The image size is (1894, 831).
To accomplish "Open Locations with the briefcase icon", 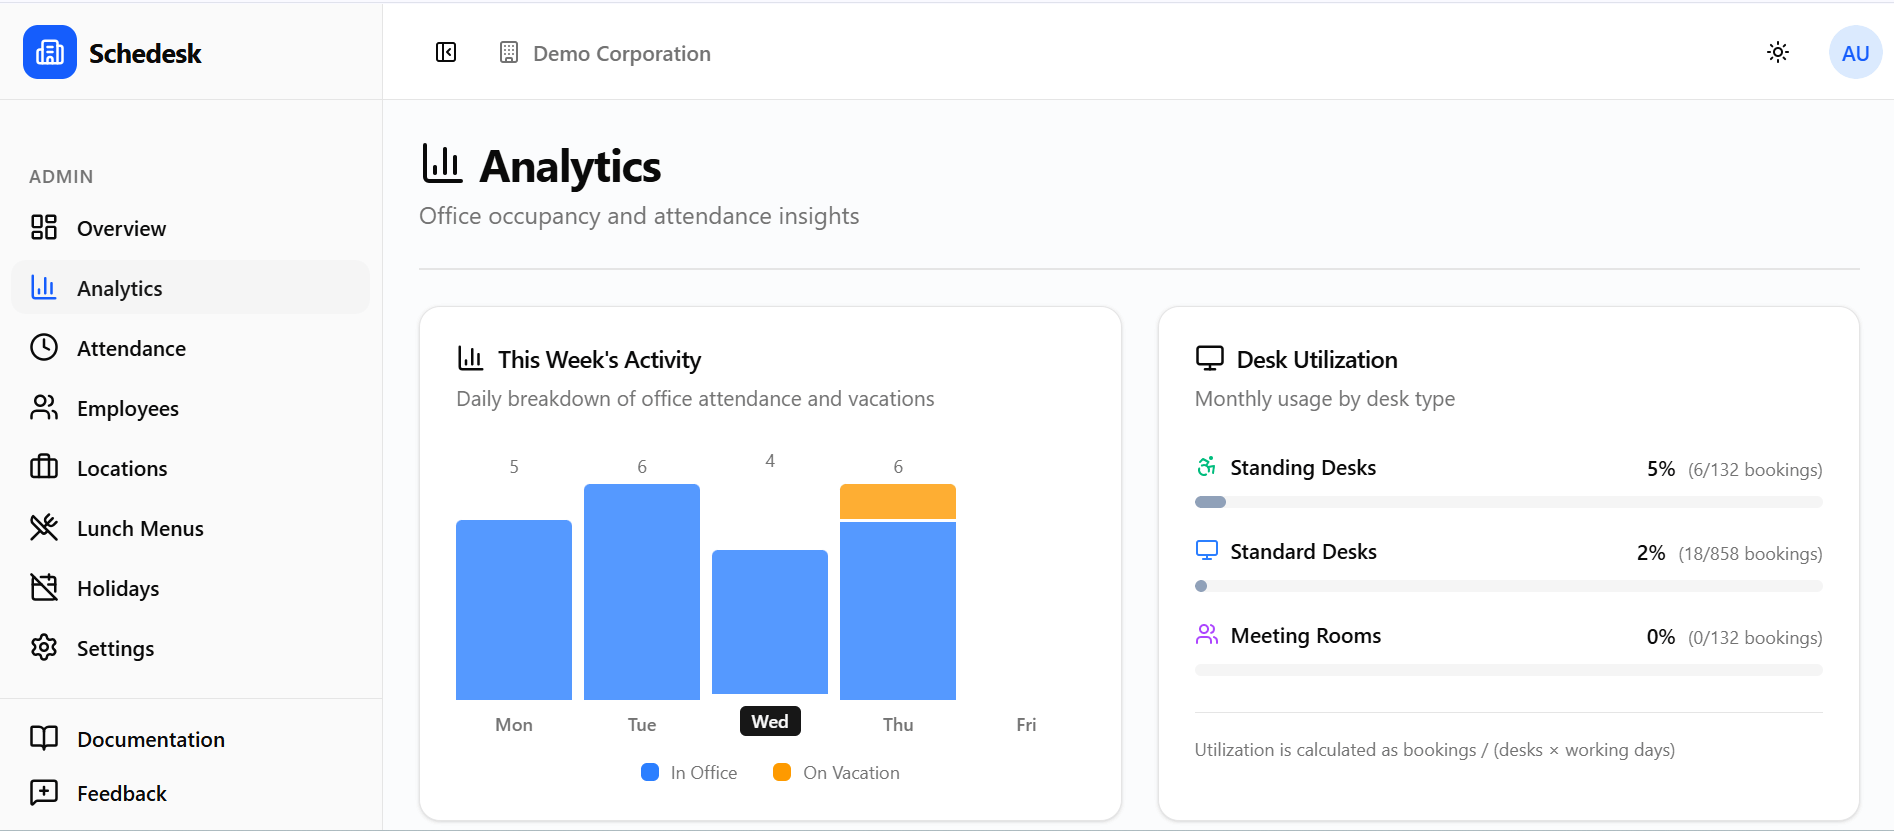I will 44,467.
